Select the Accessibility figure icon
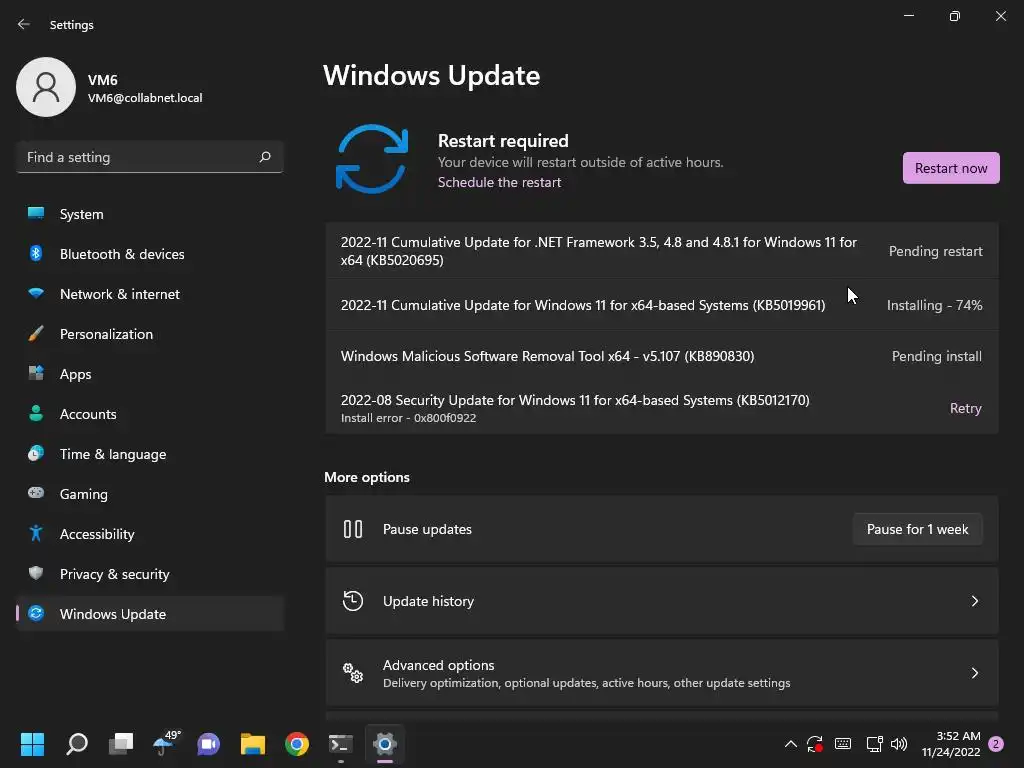1024x768 pixels. point(36,534)
